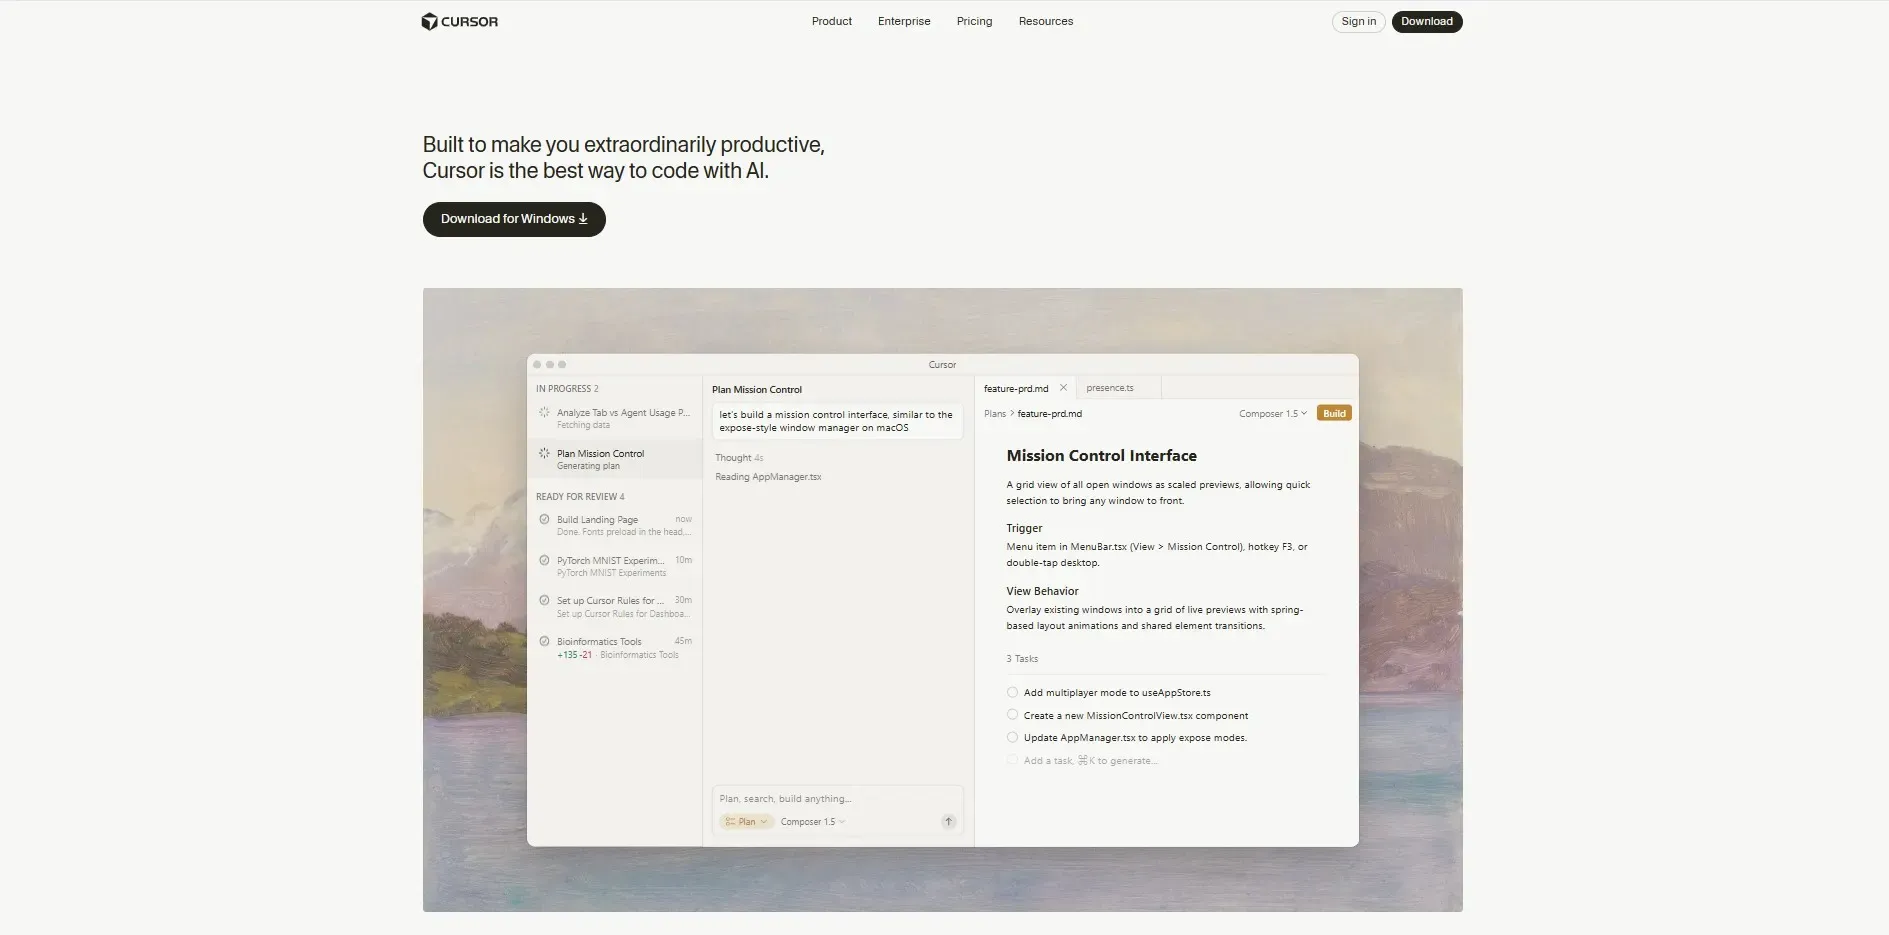The width and height of the screenshot is (1889, 935).
Task: Click the checkmark icon next to PyTorch MNIST Experiments
Action: (544, 561)
